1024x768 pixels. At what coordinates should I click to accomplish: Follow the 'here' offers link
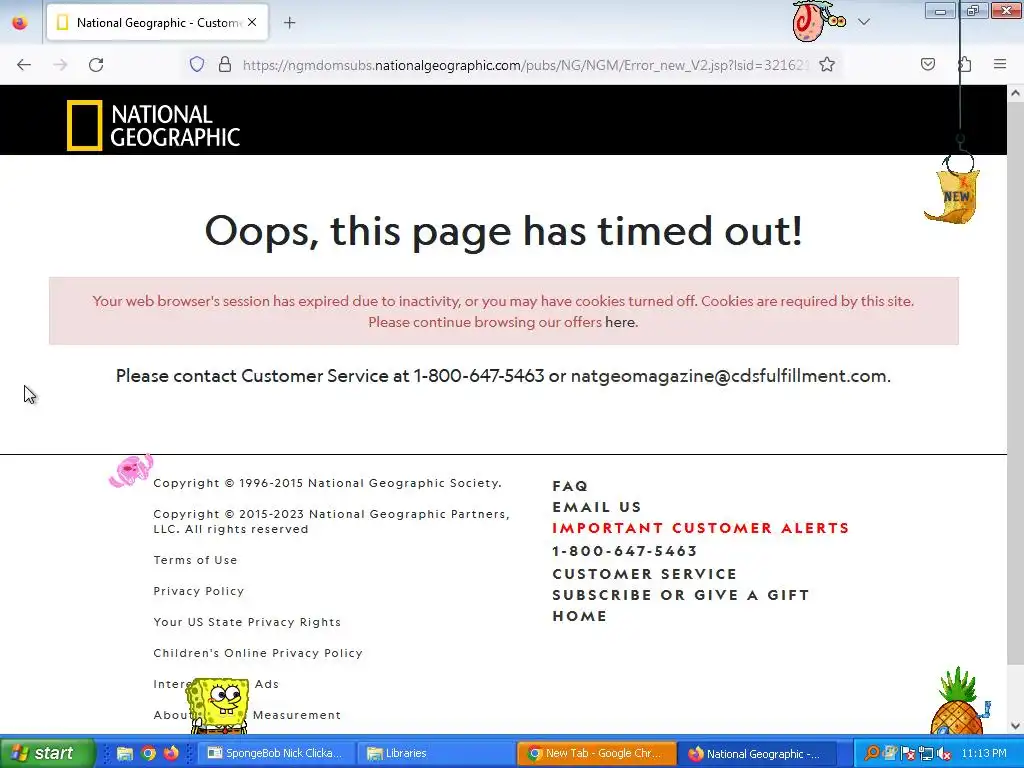tap(620, 322)
